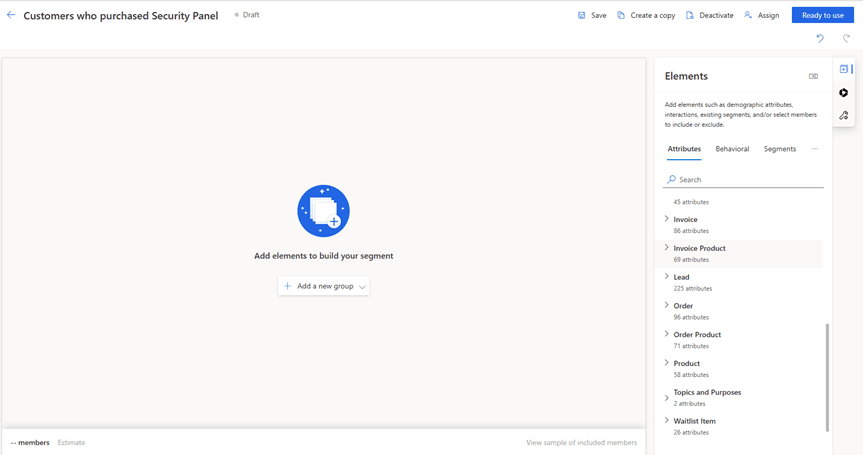Image resolution: width=863 pixels, height=455 pixels.
Task: Click the undo arrow icon
Action: pyautogui.click(x=820, y=38)
